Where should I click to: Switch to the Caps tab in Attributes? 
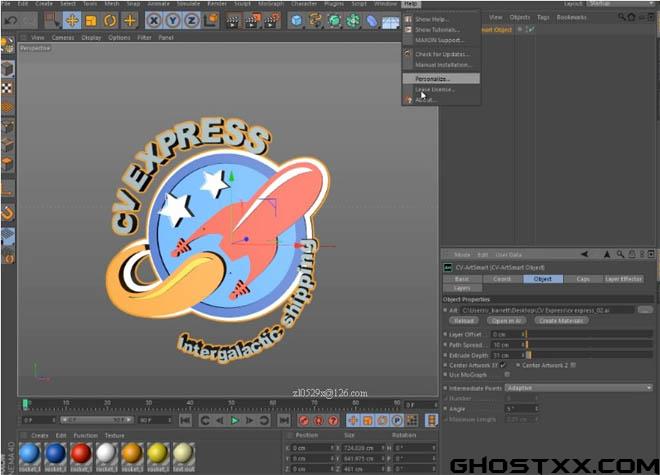(583, 279)
